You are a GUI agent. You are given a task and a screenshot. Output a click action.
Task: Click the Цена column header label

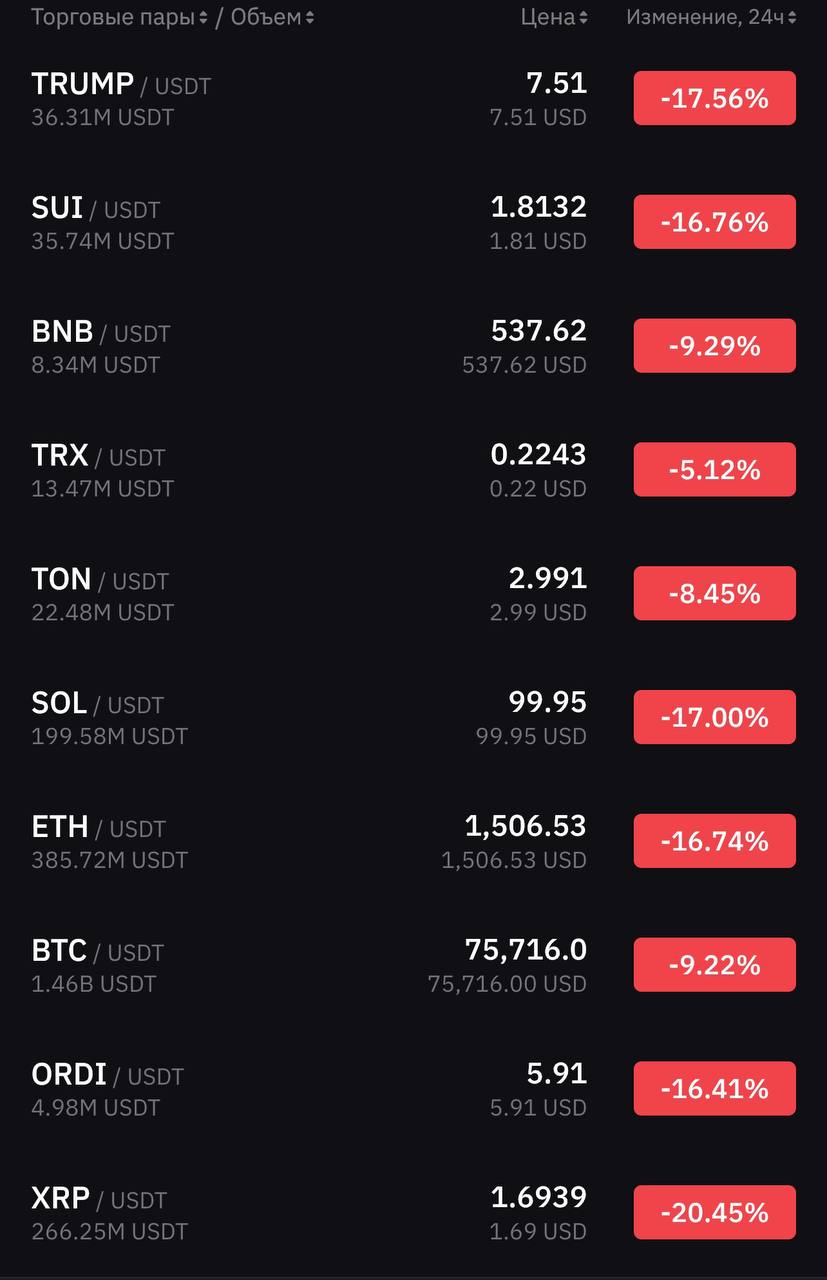pos(548,18)
